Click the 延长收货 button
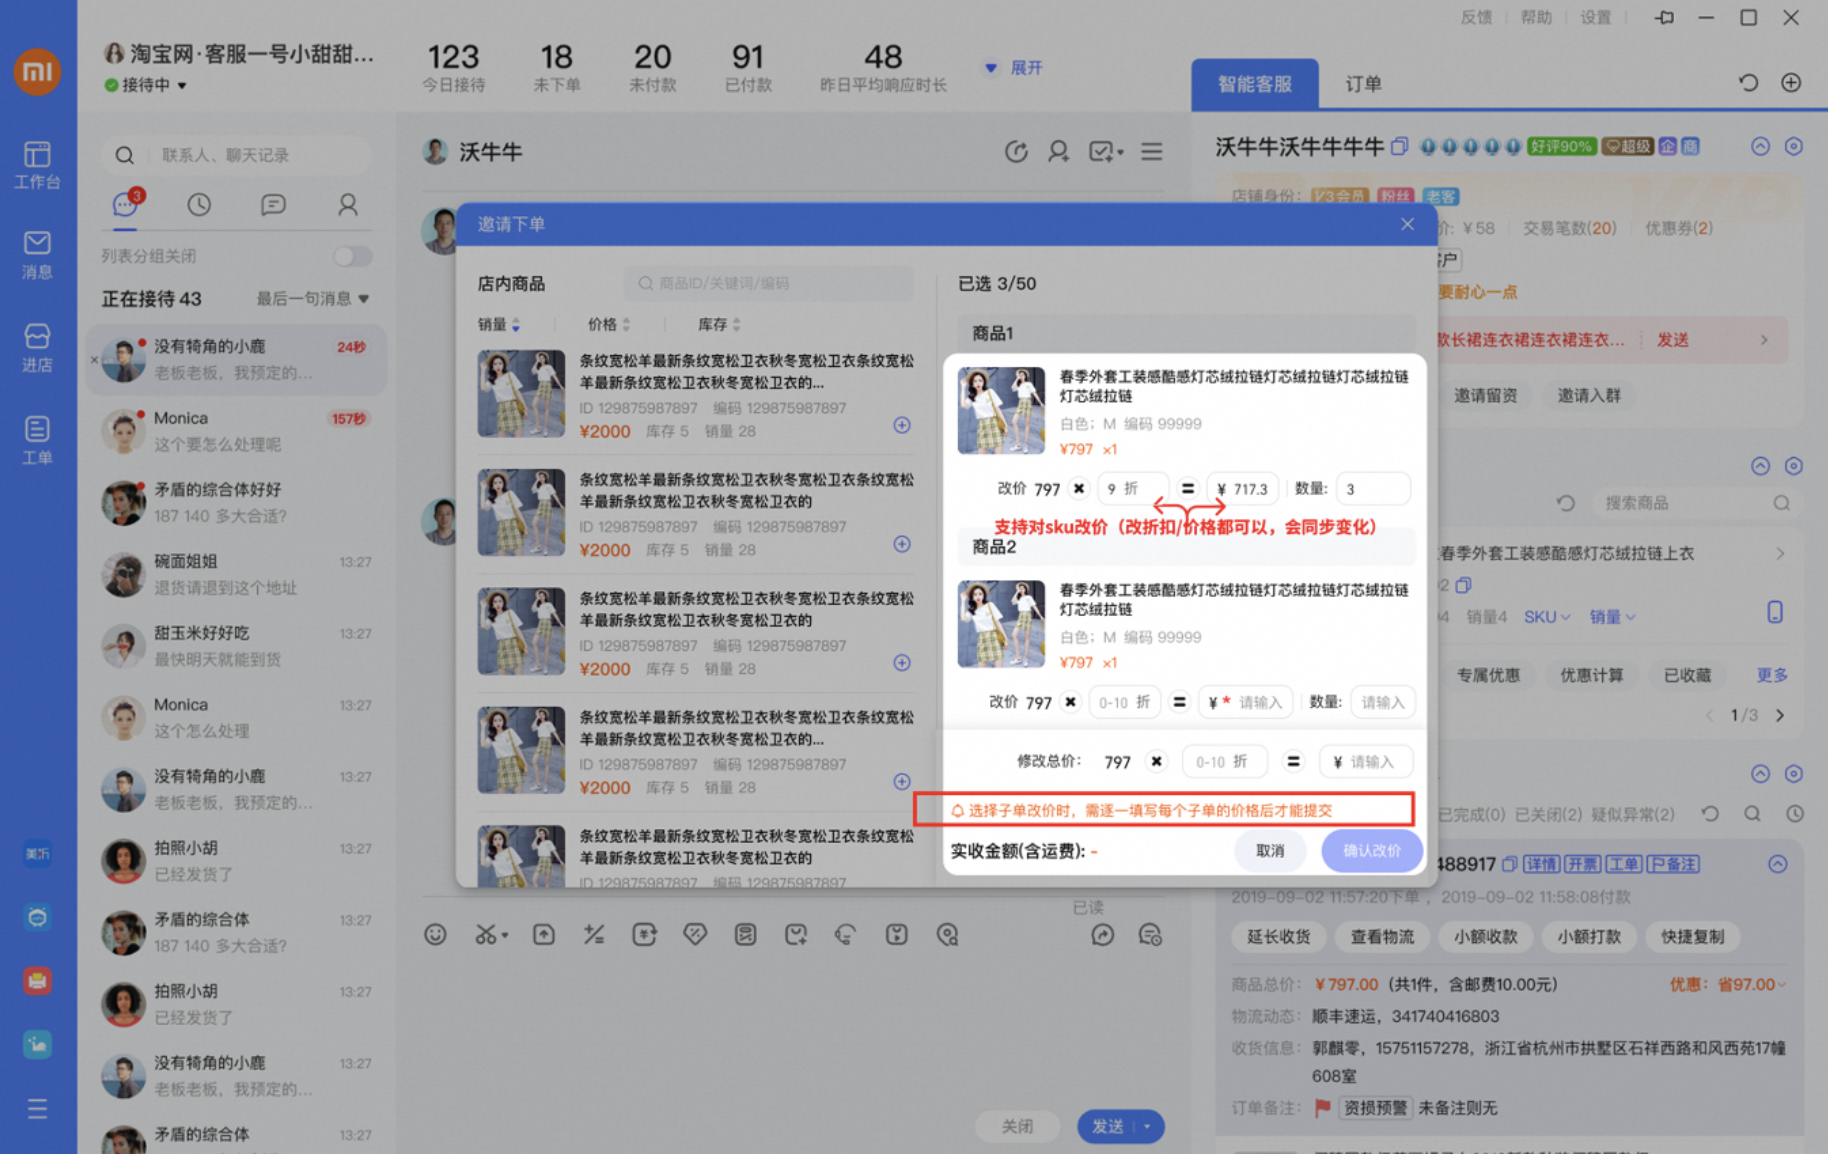 click(1278, 937)
